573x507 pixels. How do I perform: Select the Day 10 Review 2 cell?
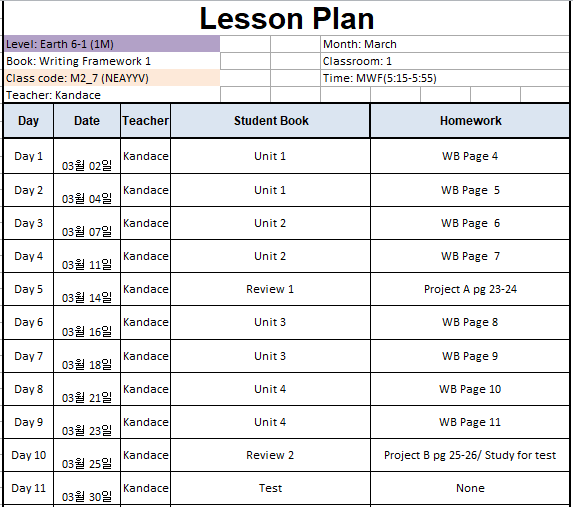tap(270, 455)
